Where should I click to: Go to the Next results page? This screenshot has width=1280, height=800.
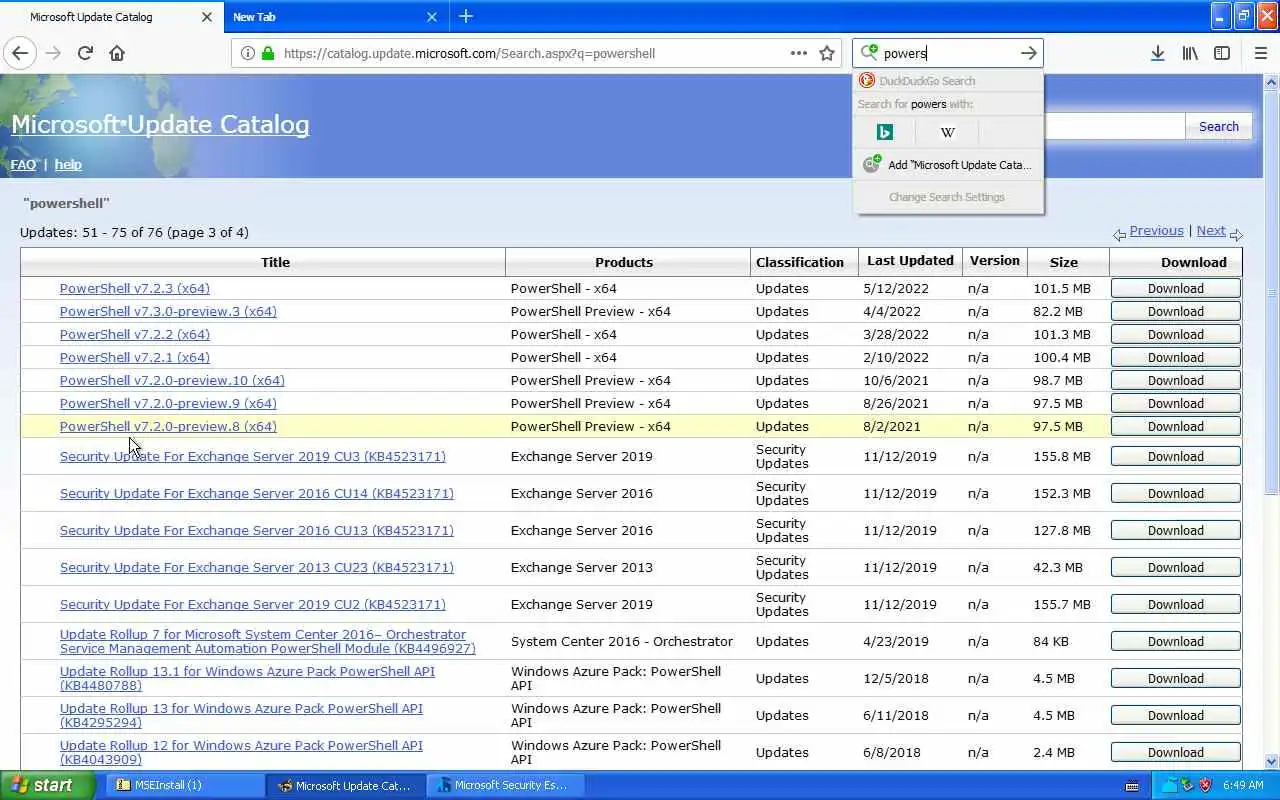pyautogui.click(x=1210, y=231)
